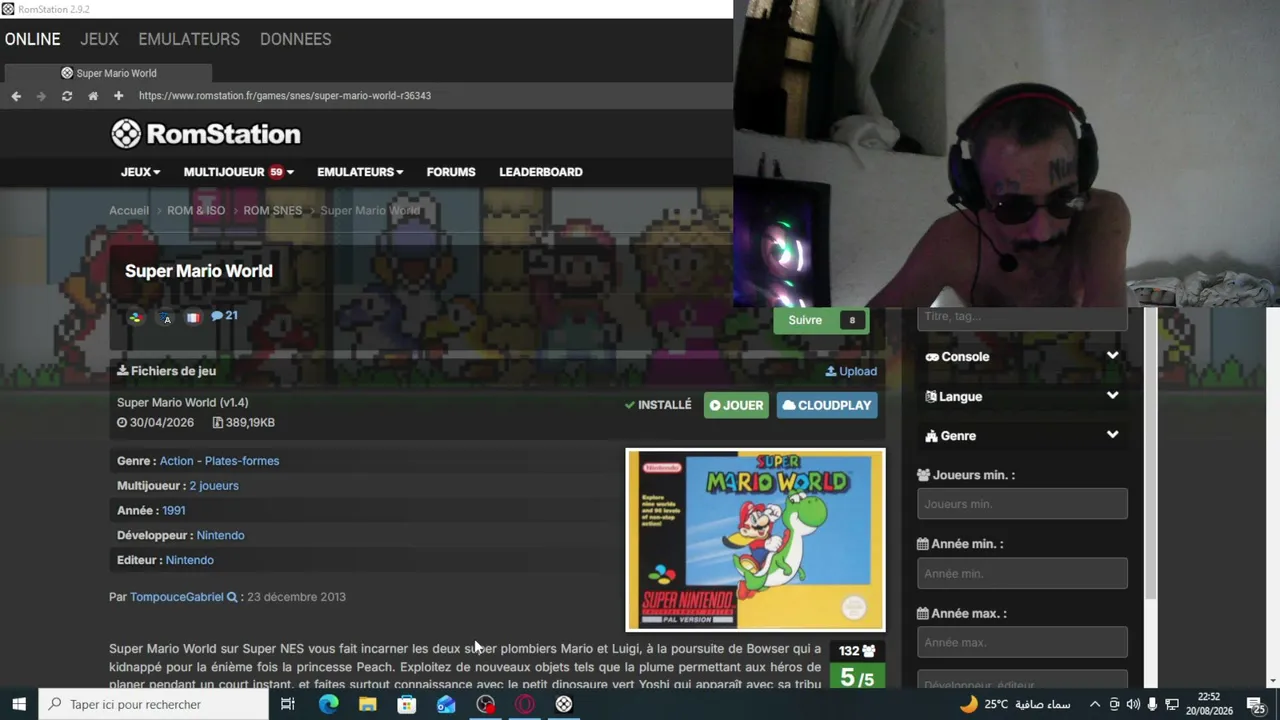1280x720 pixels.
Task: Open Microsoft Store from the taskbar
Action: (407, 704)
